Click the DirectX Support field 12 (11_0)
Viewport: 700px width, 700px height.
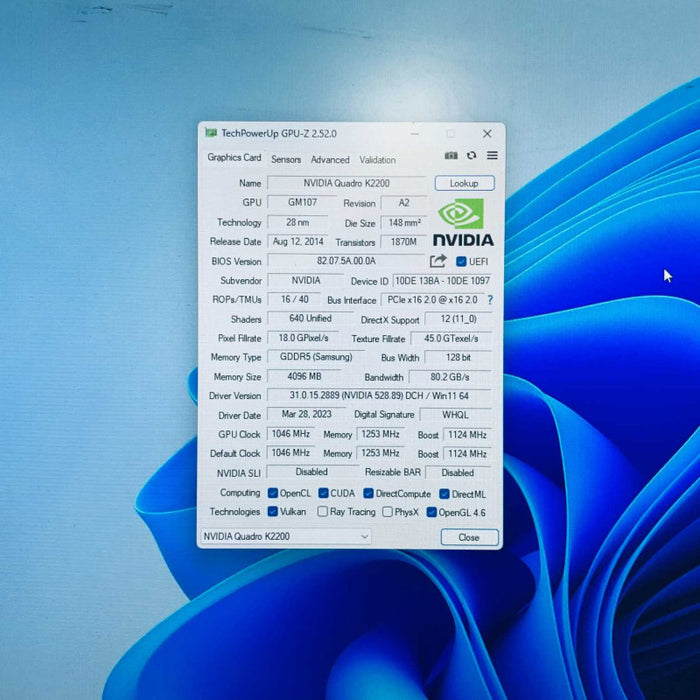coord(458,319)
